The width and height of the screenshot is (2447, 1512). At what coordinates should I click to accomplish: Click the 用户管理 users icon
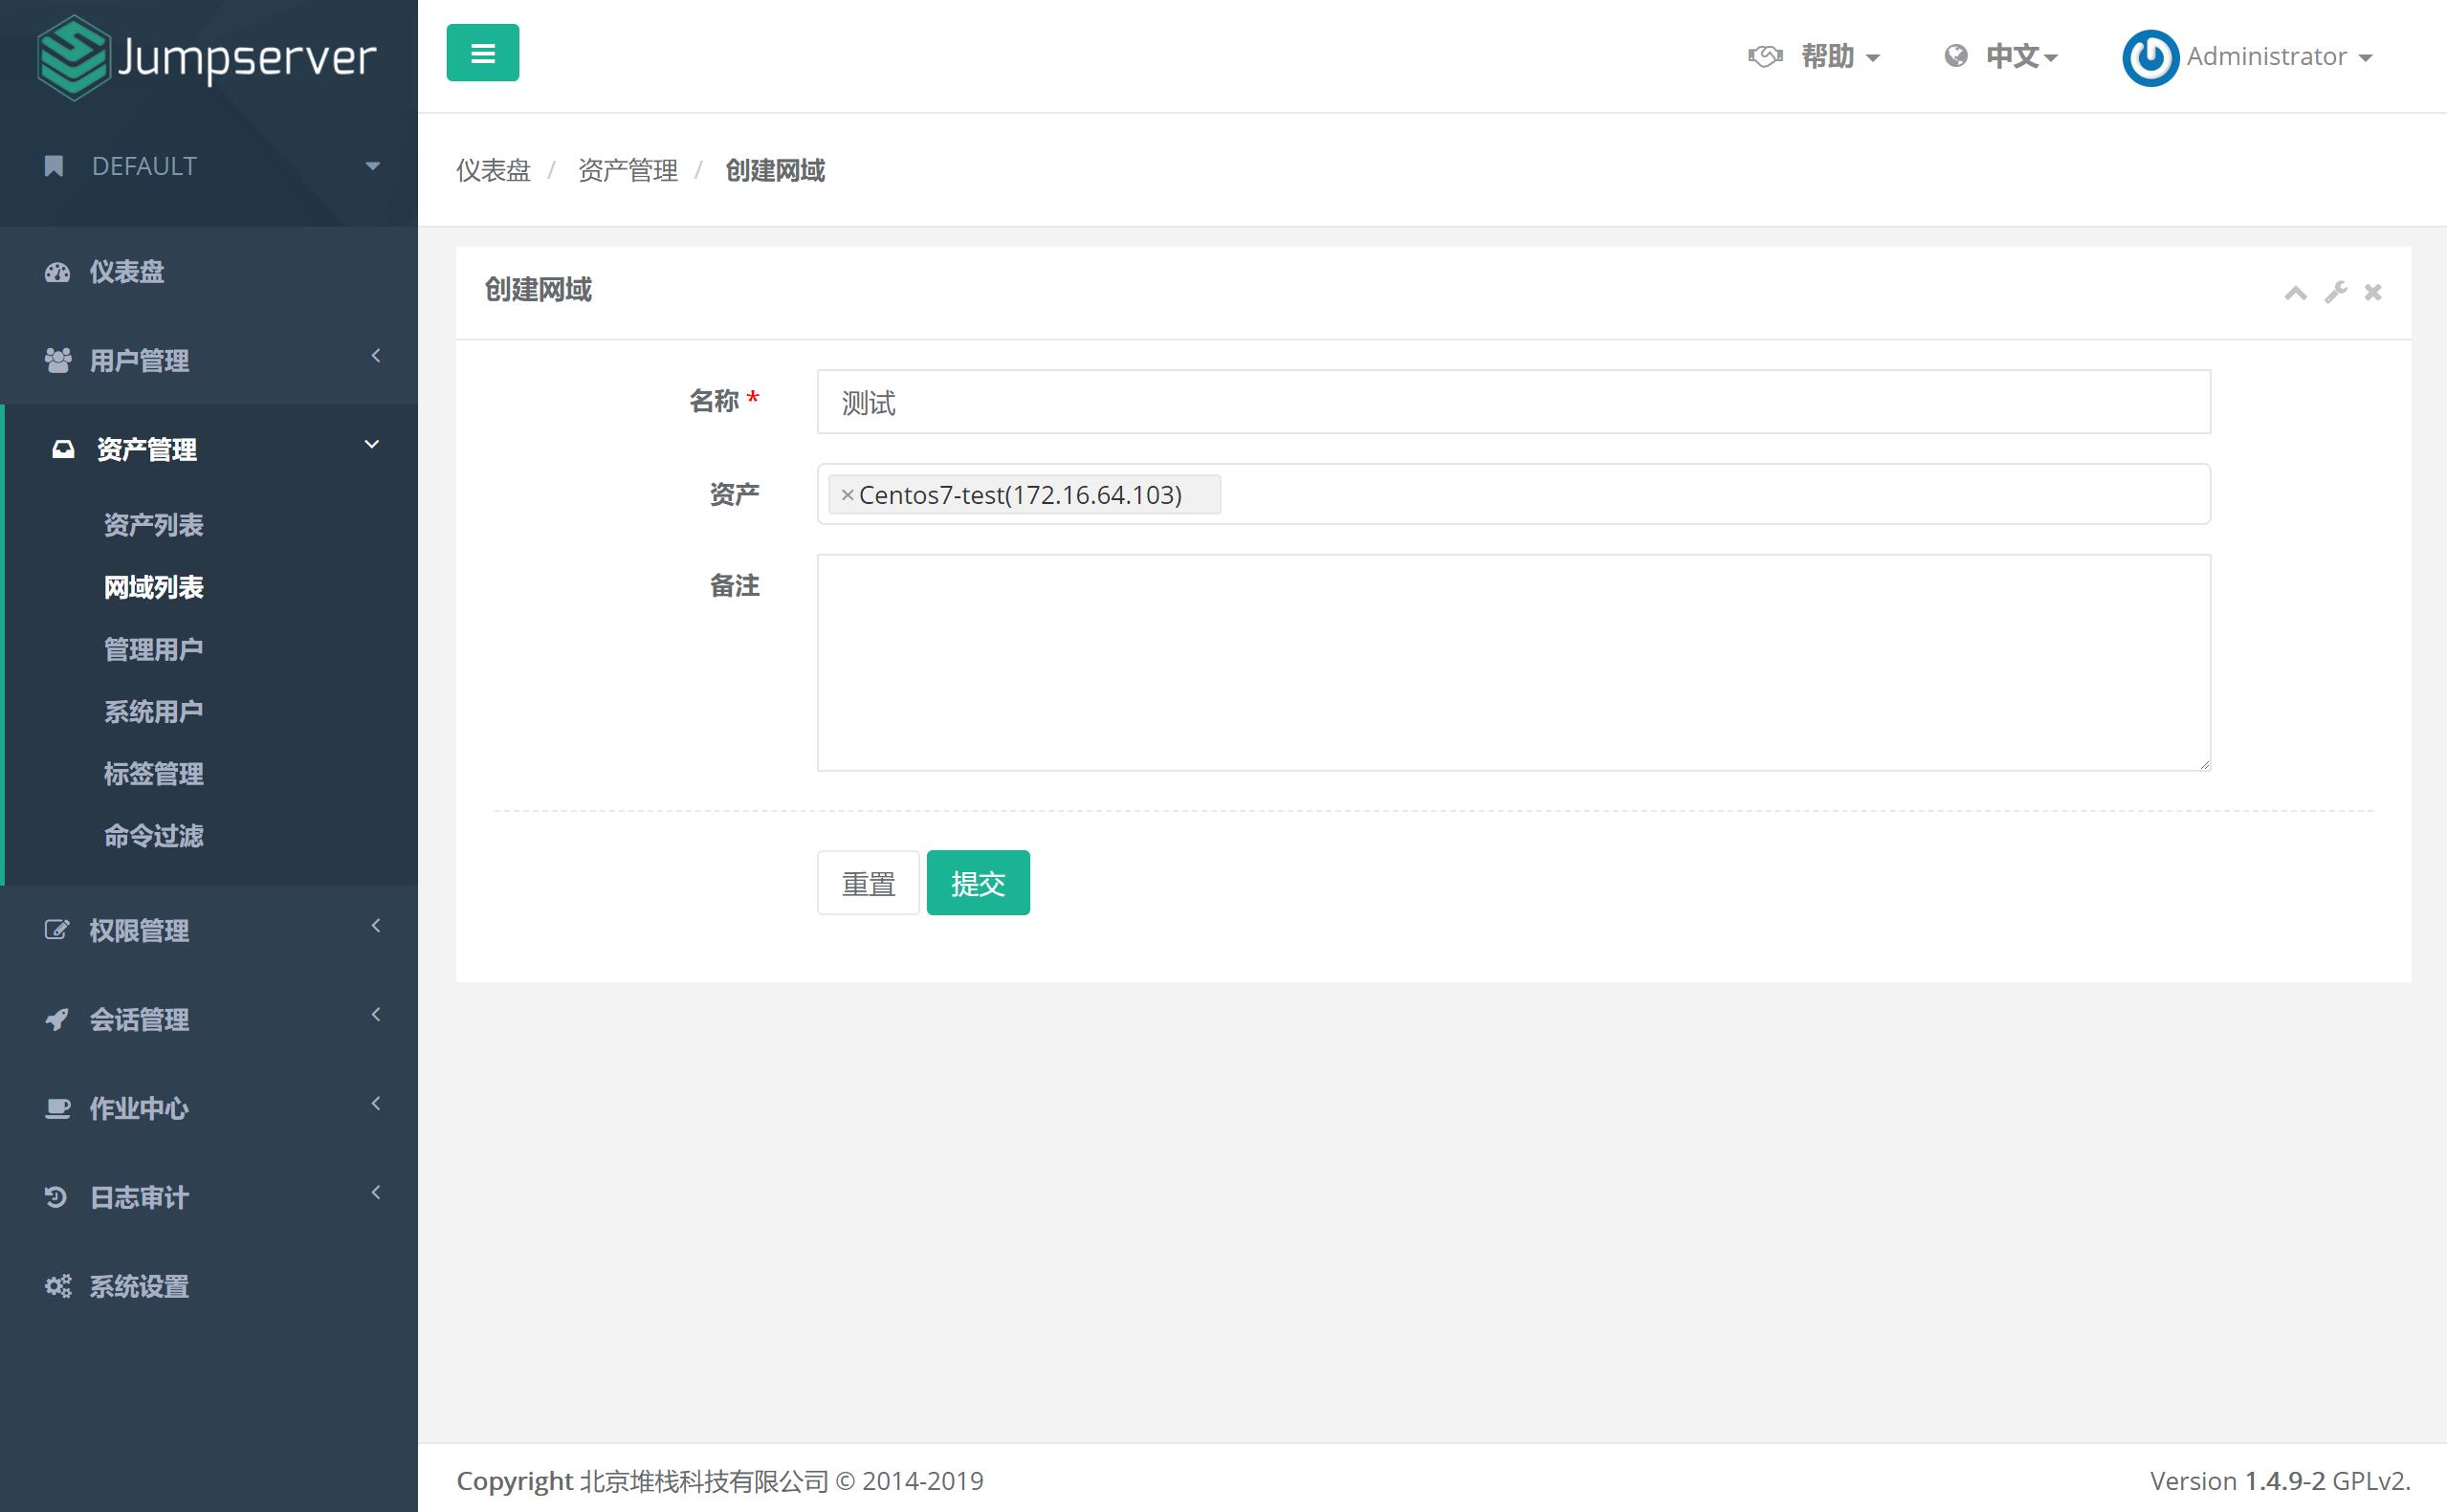click(58, 361)
